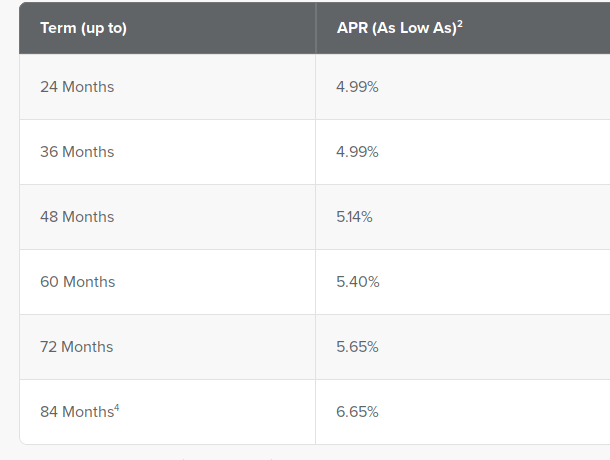Open footnote 2 beside the APR header
Image resolution: width=610 pixels, height=460 pixels.
460,22
